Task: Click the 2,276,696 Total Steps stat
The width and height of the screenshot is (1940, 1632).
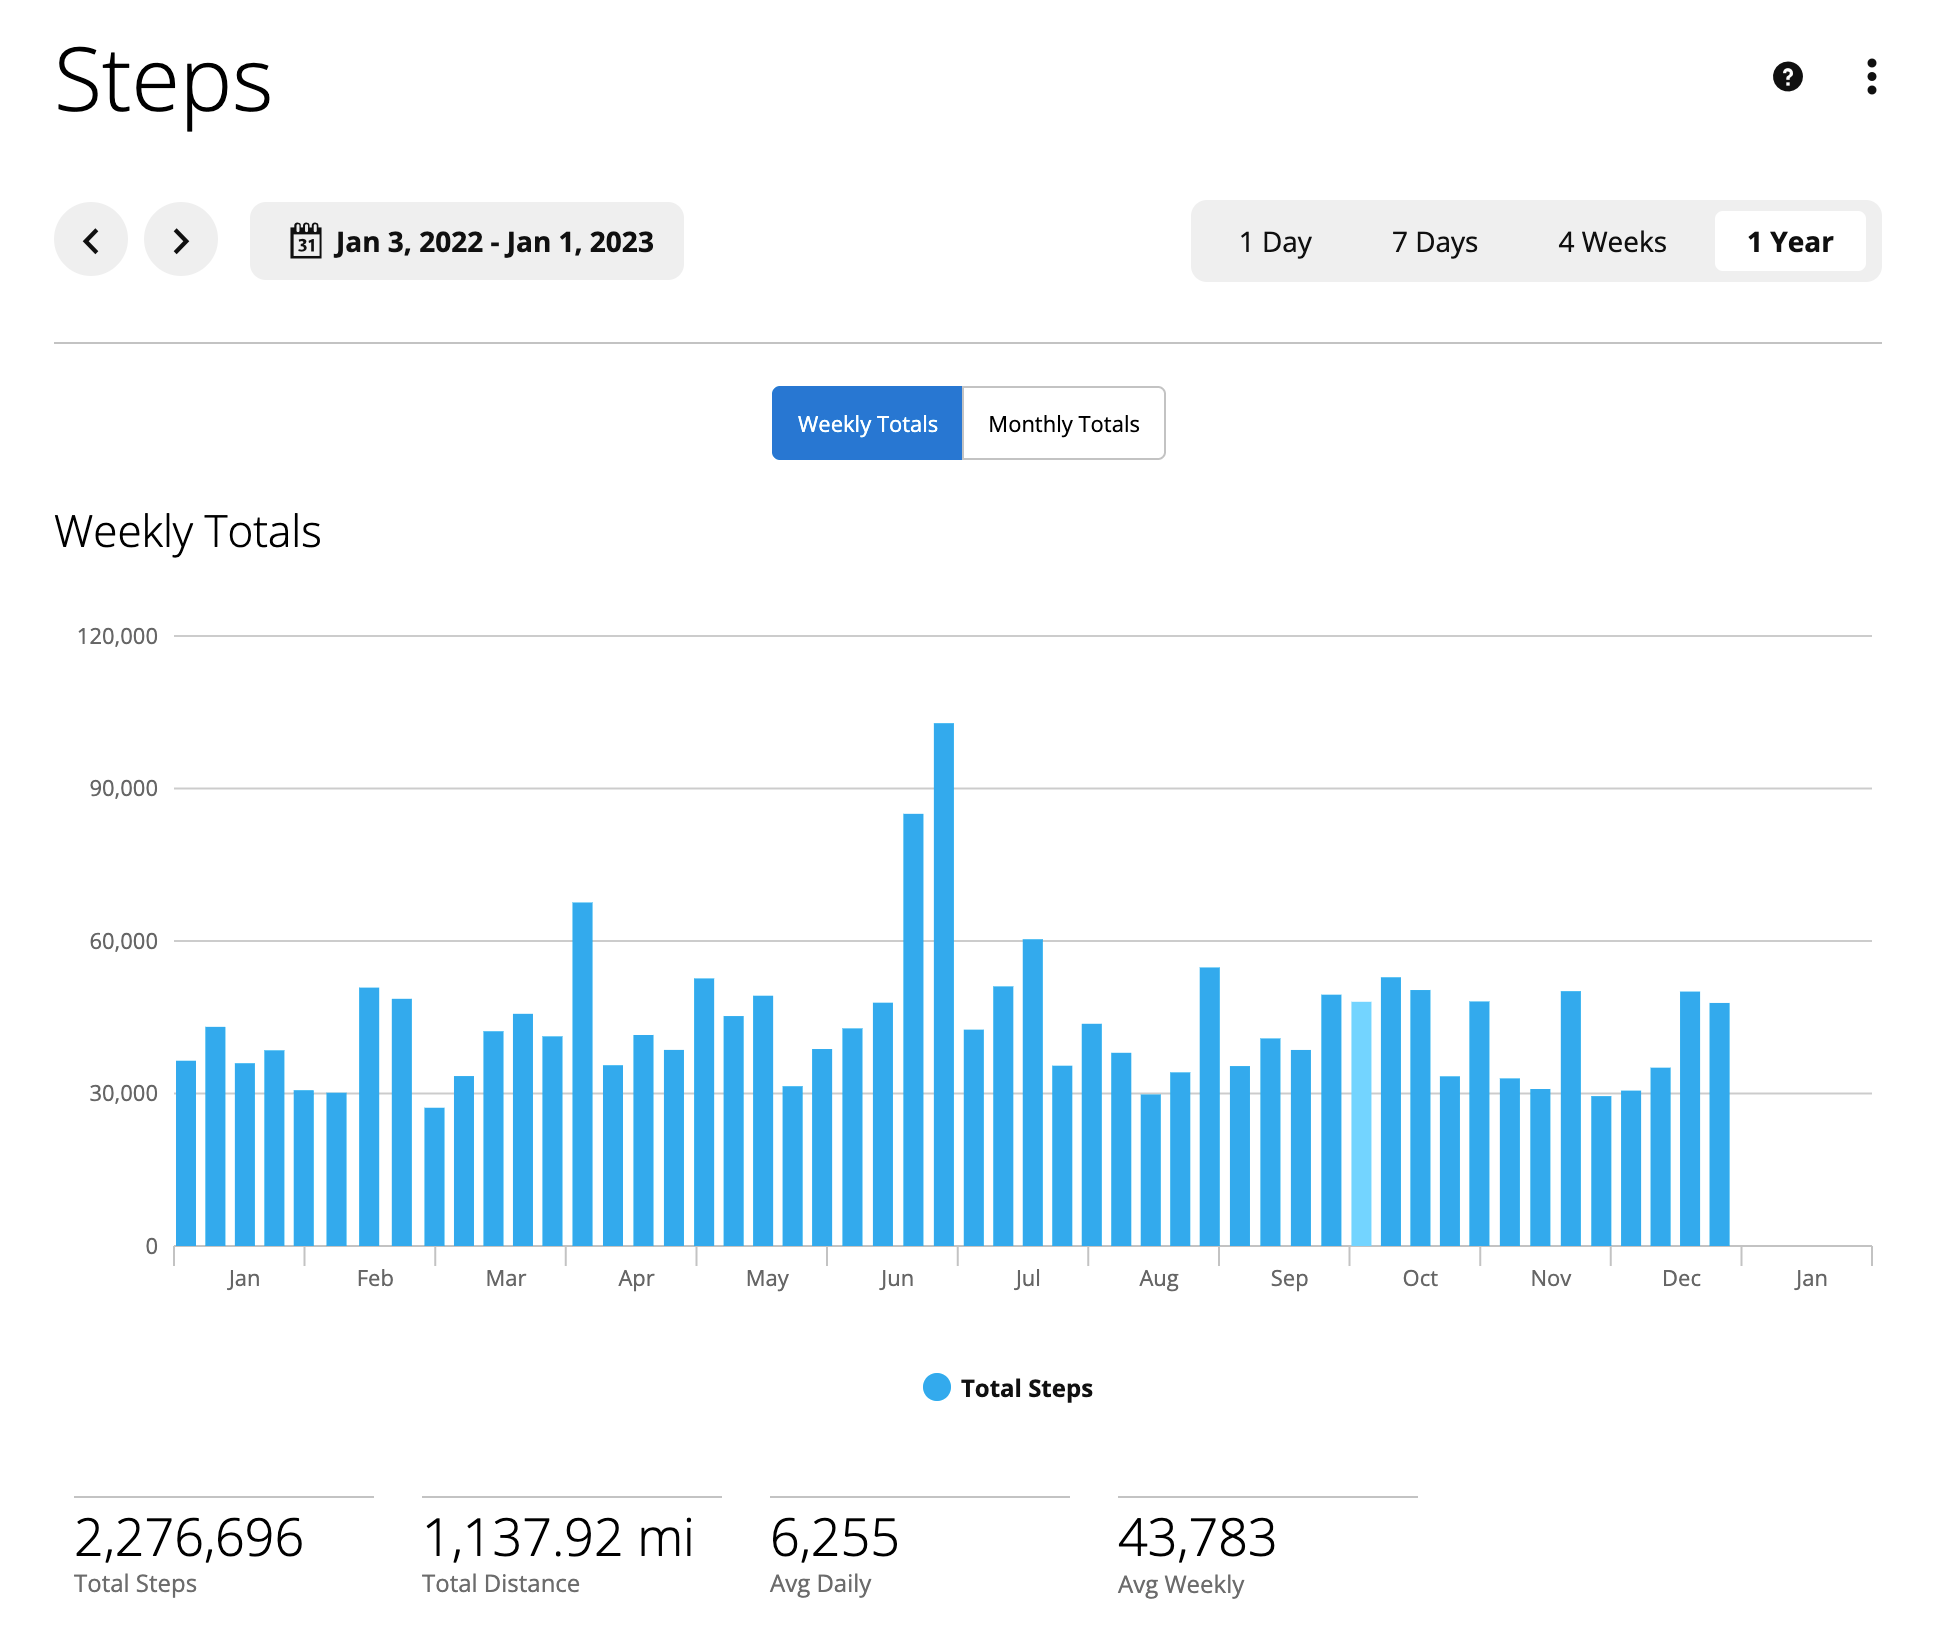Action: pos(188,1537)
